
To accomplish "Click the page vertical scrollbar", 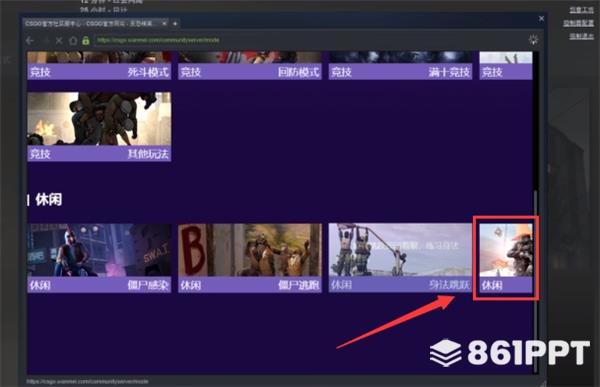I will [x=536, y=212].
